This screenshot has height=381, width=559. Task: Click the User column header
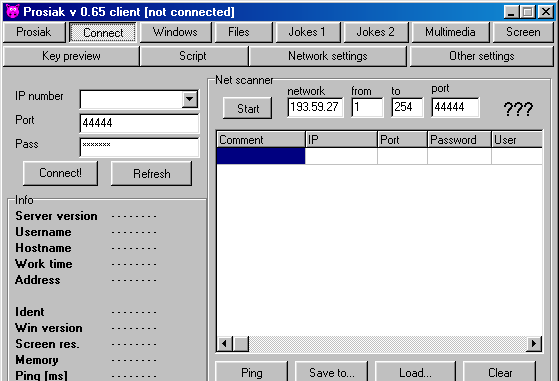click(x=517, y=139)
